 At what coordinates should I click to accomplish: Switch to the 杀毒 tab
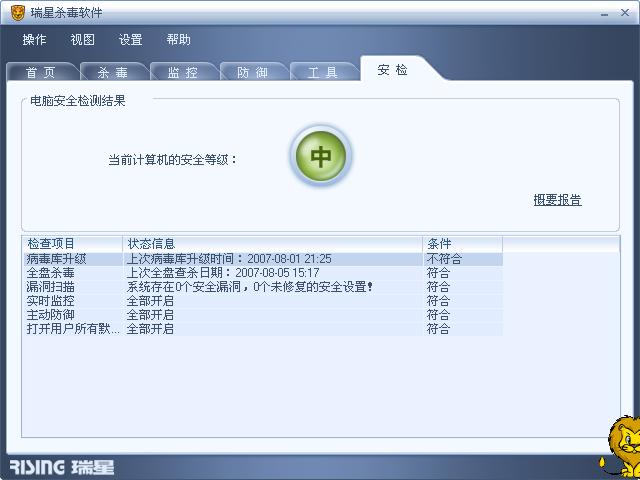(113, 72)
